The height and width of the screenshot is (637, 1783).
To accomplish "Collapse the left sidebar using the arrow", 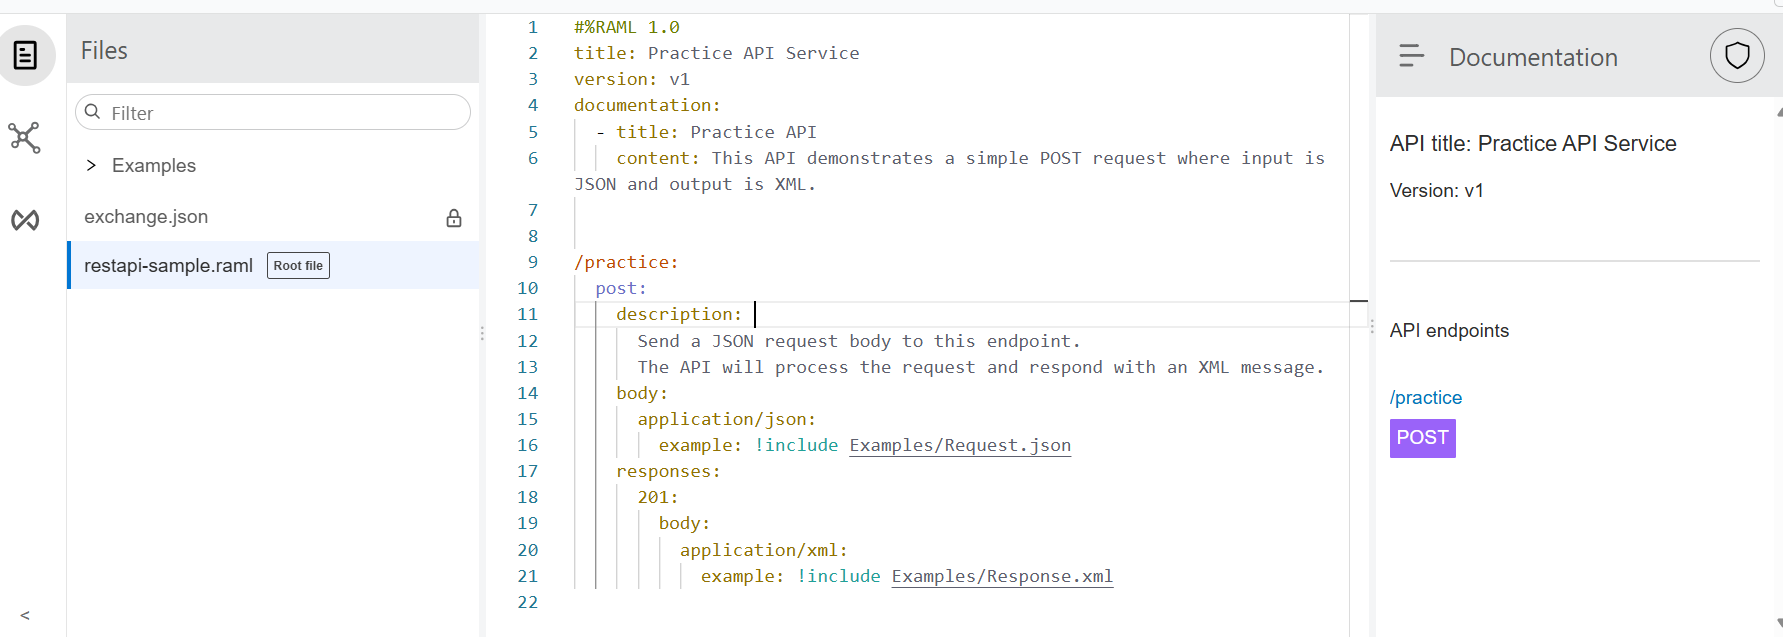I will 25,615.
